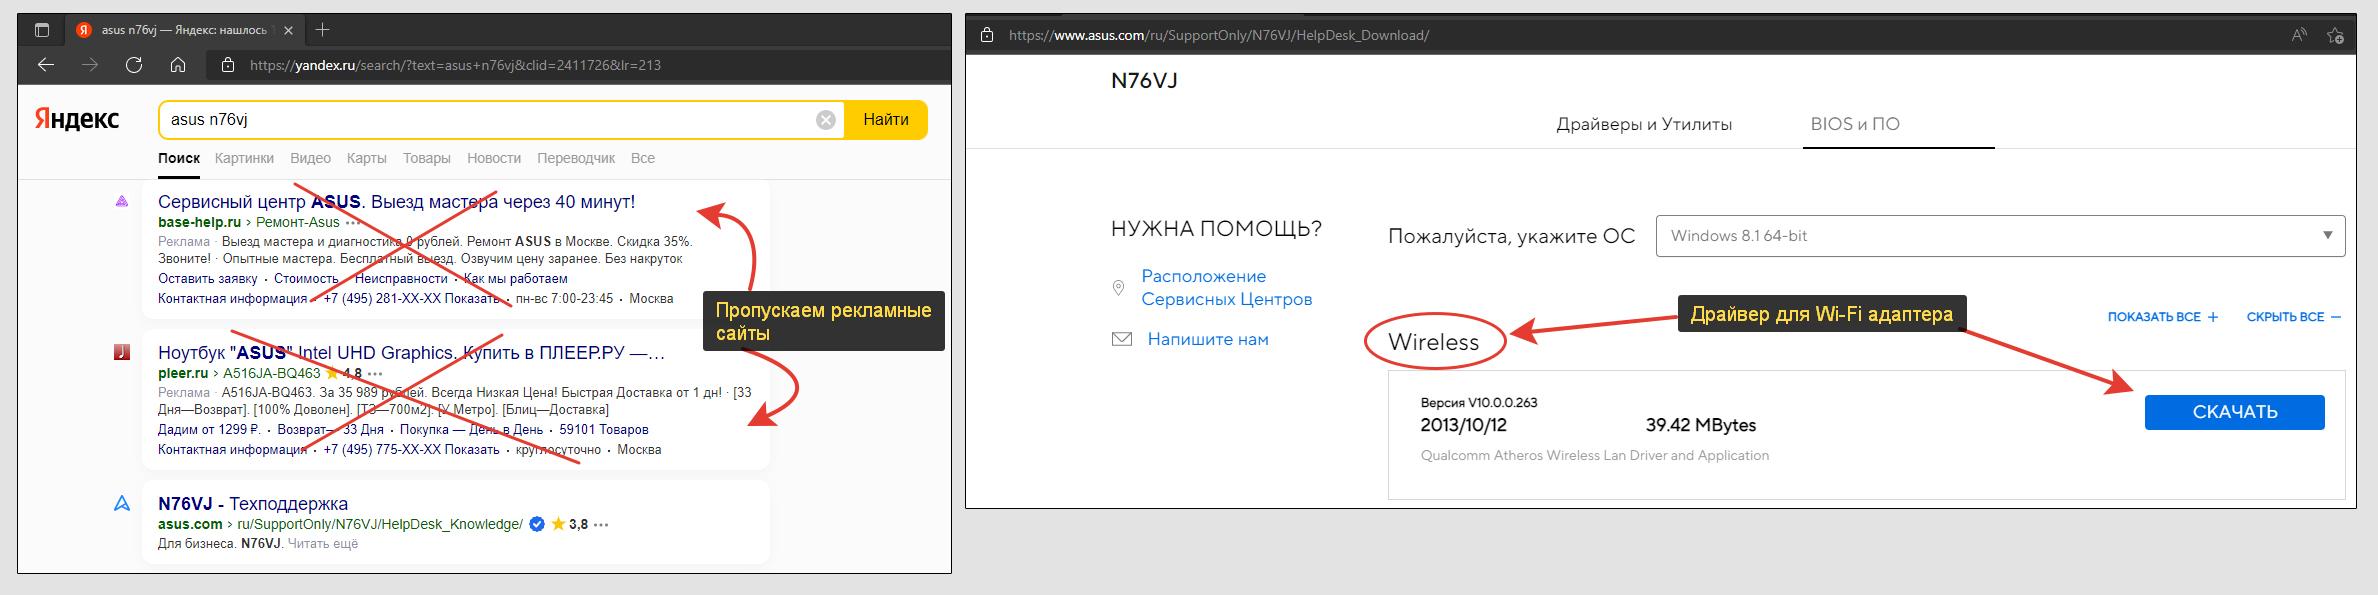Click the asus.com result favicon
Screen dimensions: 2378x595
[x=122, y=503]
